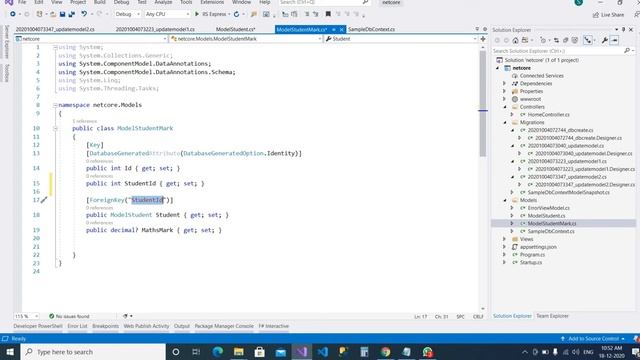Select Startup.cs in Solution Explorer

click(531, 262)
